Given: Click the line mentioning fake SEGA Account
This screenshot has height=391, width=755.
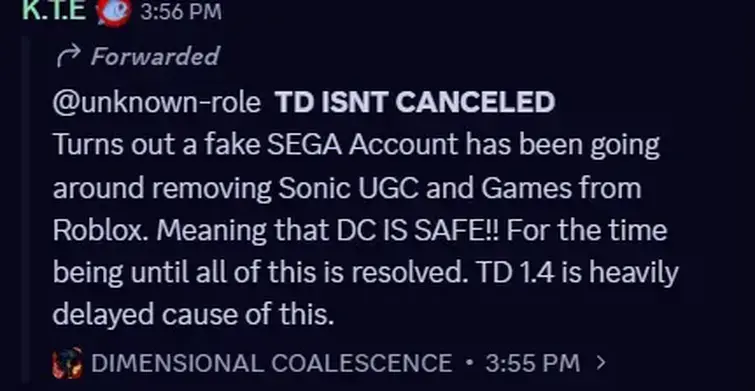Looking at the screenshot, I should [x=356, y=144].
